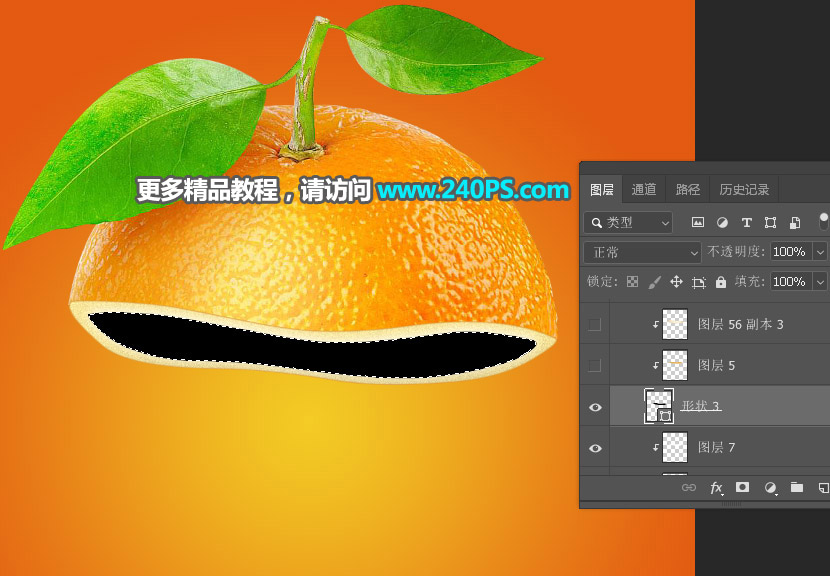Add a layer mask
Image resolution: width=830 pixels, height=576 pixels.
(743, 487)
